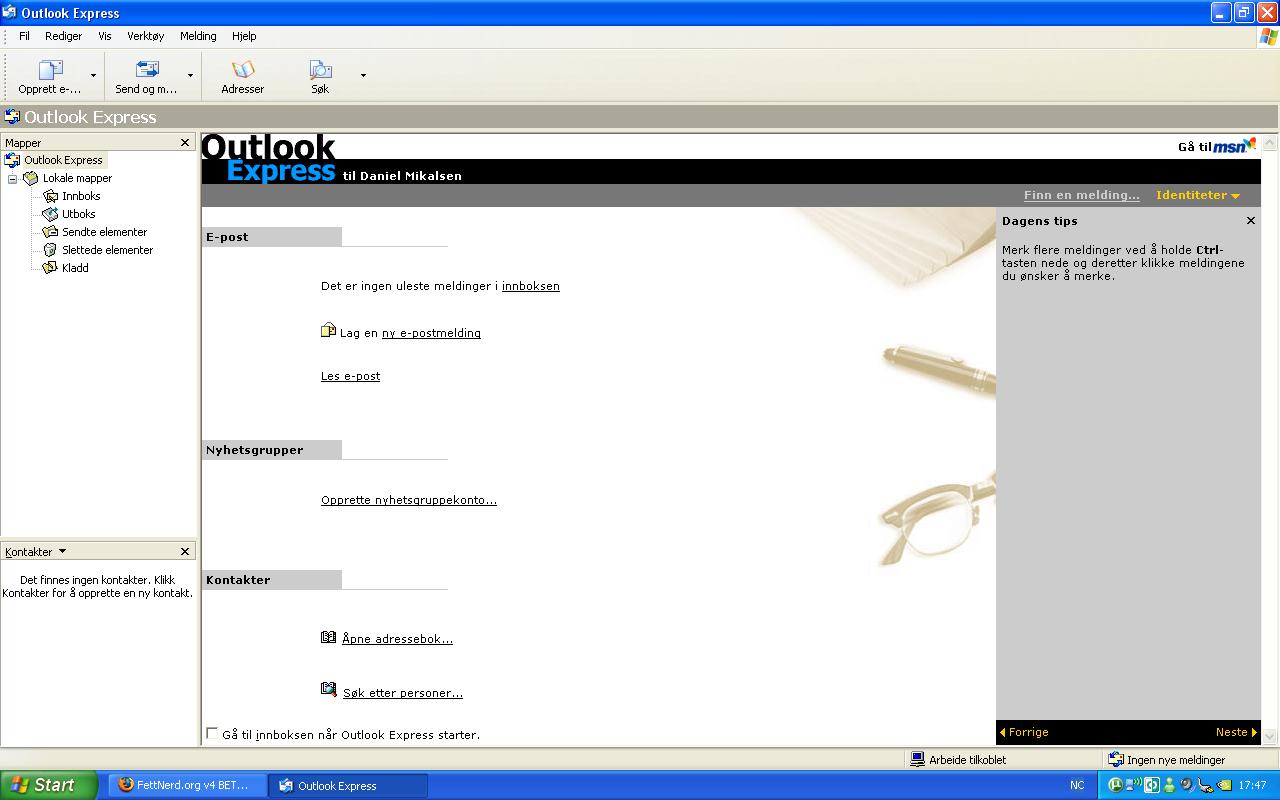Click the ny e-postmelding link
This screenshot has height=800, width=1280.
pyautogui.click(x=431, y=333)
